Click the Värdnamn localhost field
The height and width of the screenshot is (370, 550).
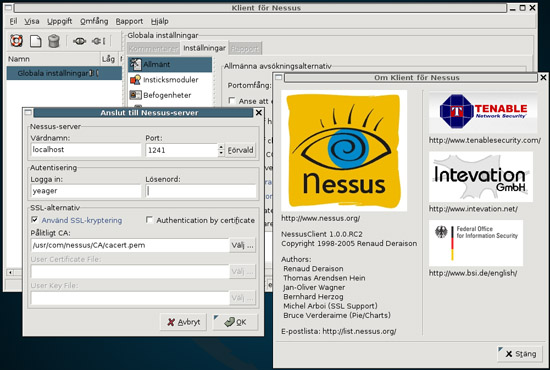coord(86,150)
